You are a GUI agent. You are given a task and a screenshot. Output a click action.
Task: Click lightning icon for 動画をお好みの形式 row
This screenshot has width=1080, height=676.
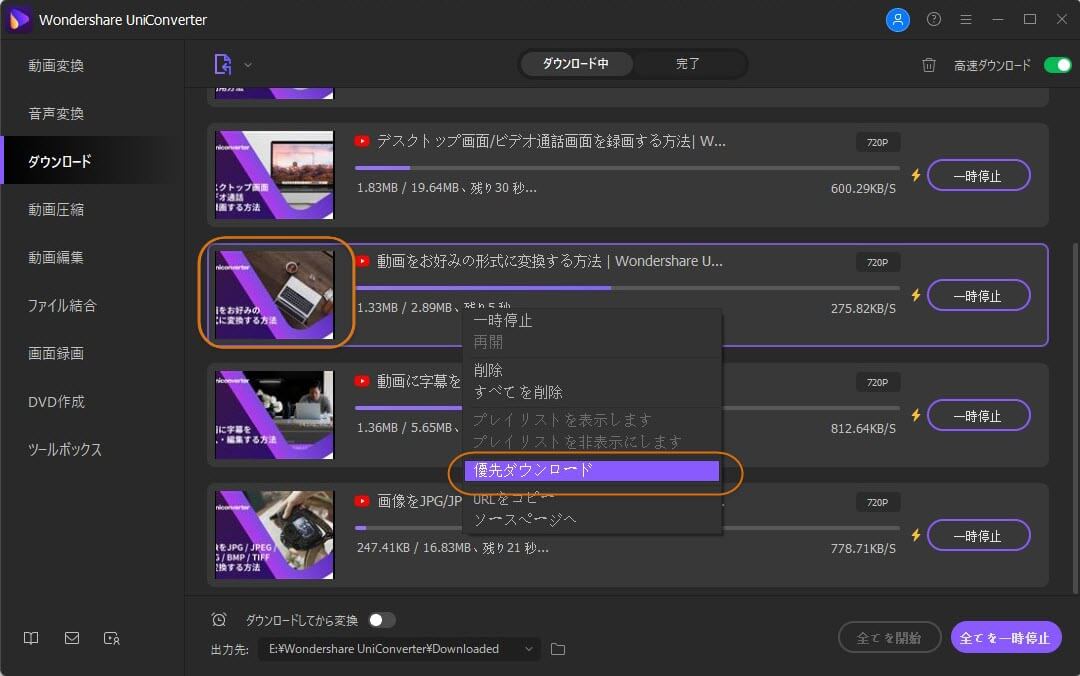[915, 295]
